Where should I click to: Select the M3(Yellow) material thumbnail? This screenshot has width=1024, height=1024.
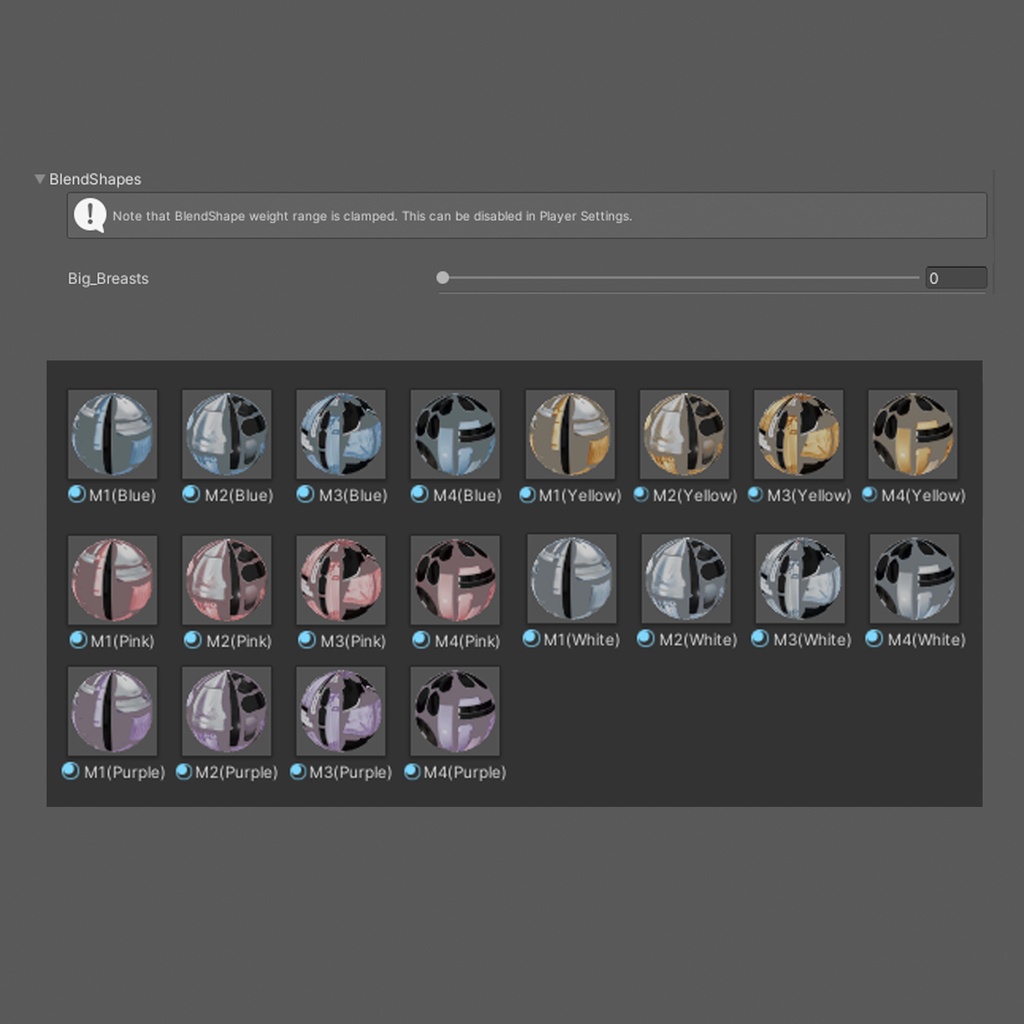pos(799,434)
